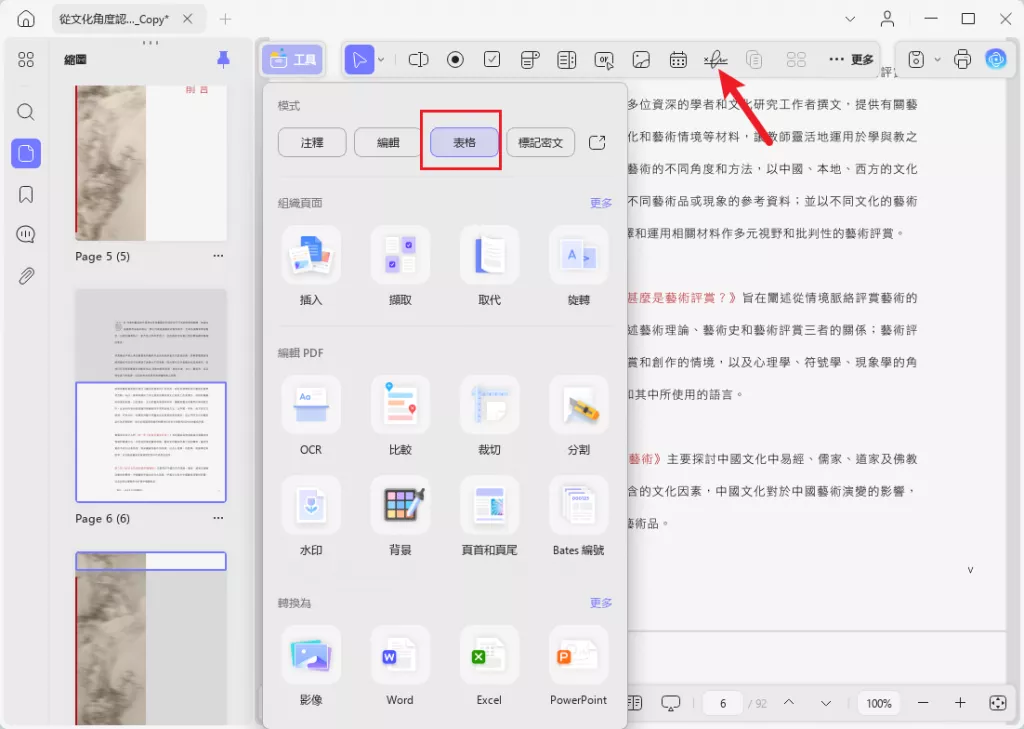Toggle fit page view icon
Viewport: 1024px width, 729px height.
click(x=998, y=703)
